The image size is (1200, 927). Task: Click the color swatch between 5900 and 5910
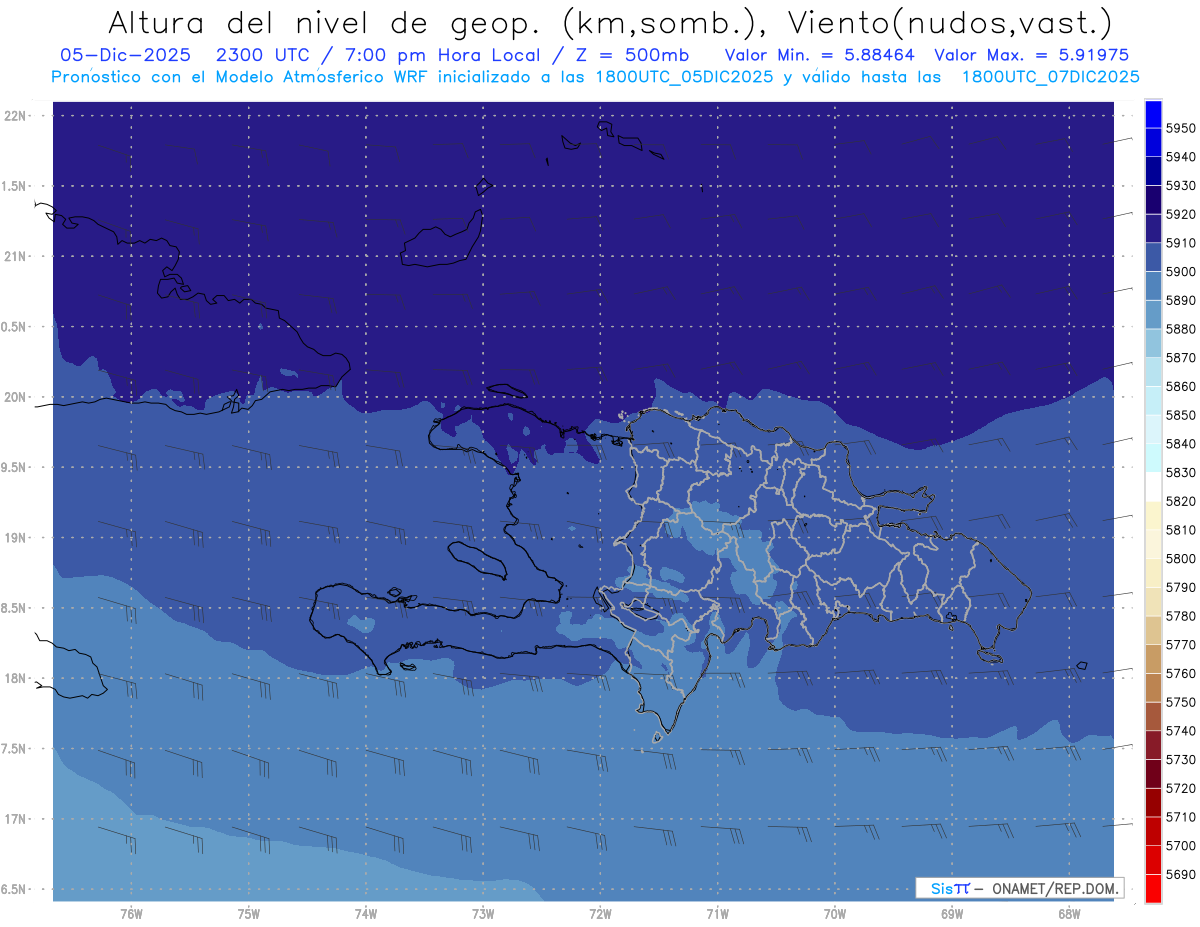(1153, 257)
